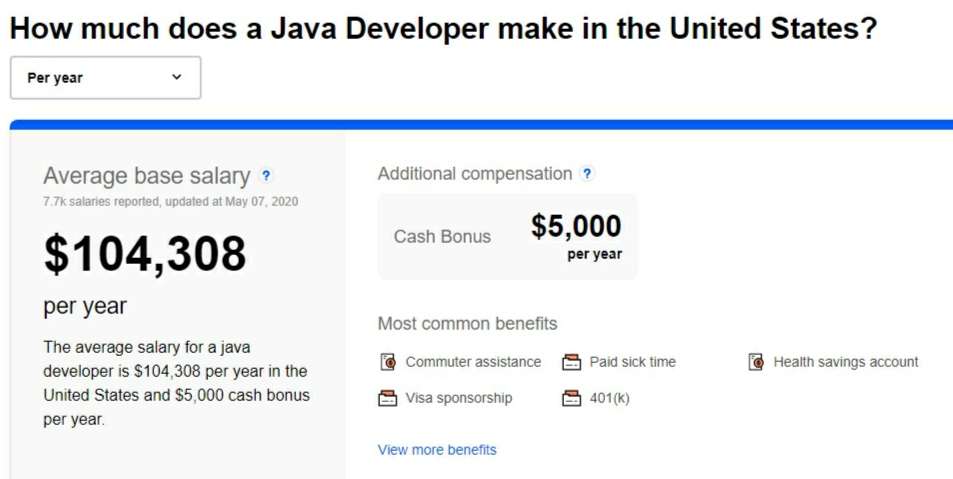The height and width of the screenshot is (479, 953).
Task: Click the Commuter assistance label
Action: click(473, 362)
